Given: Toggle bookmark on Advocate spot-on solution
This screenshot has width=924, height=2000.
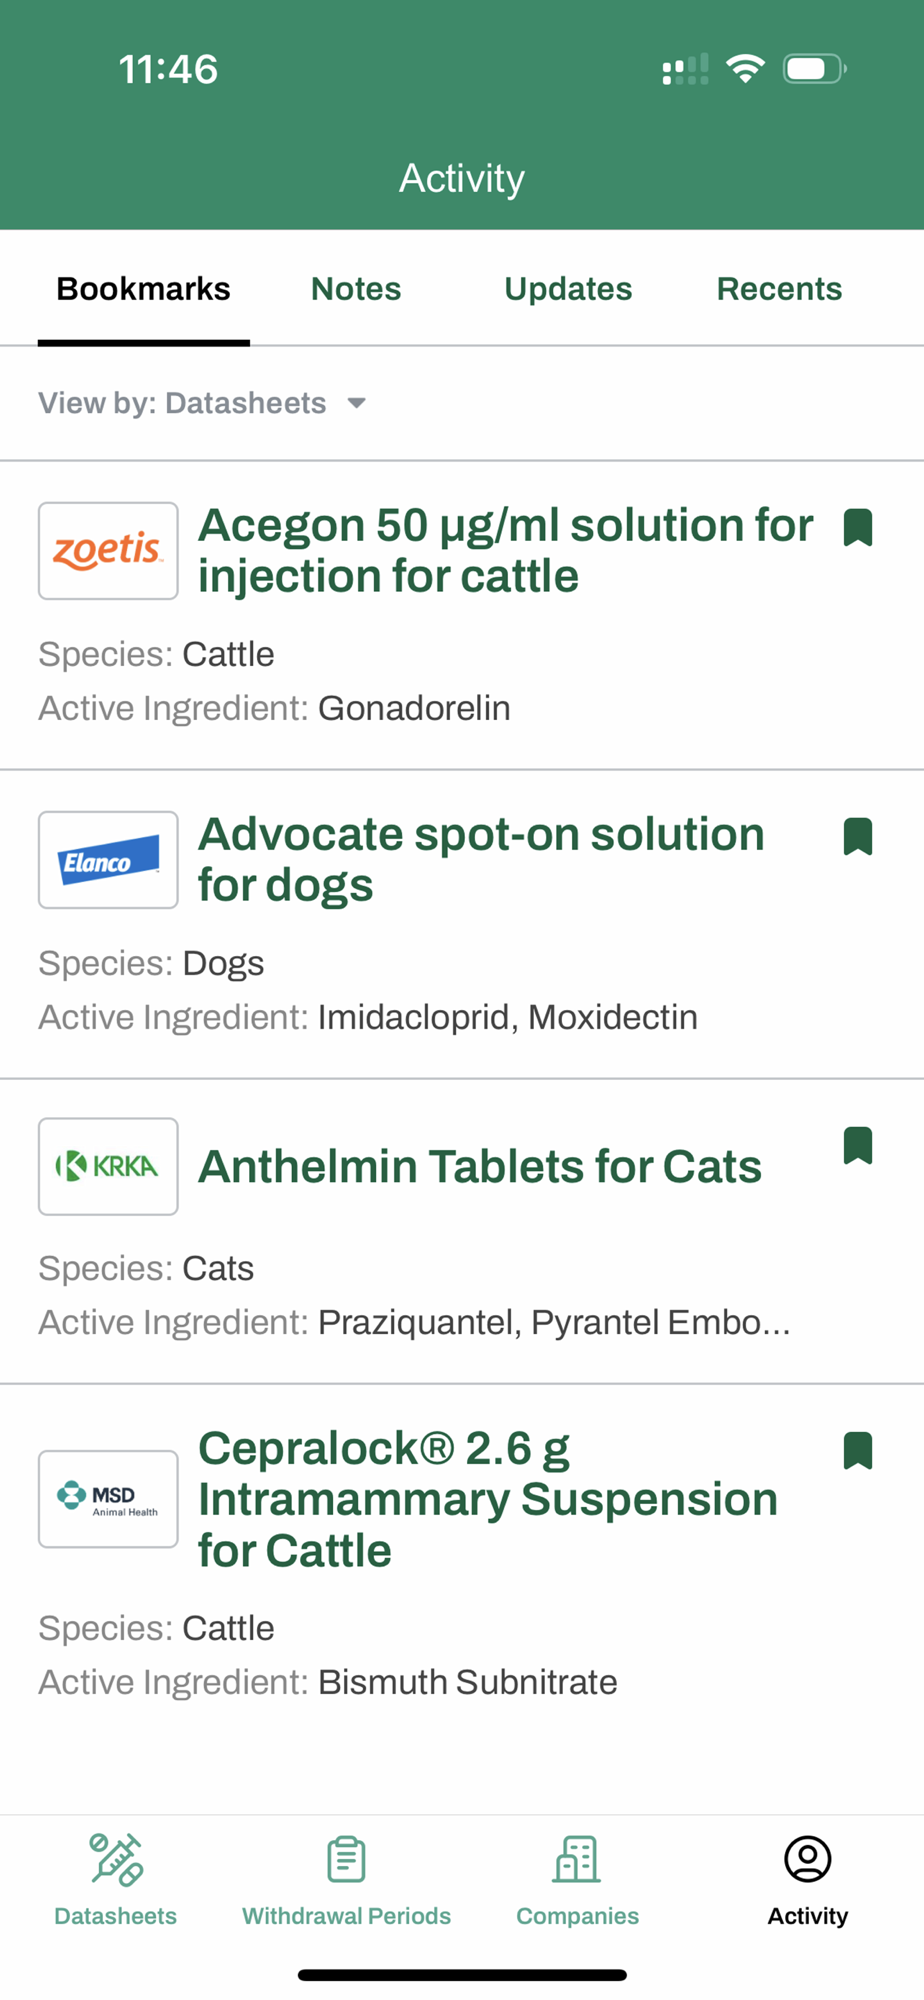Looking at the screenshot, I should [x=858, y=836].
